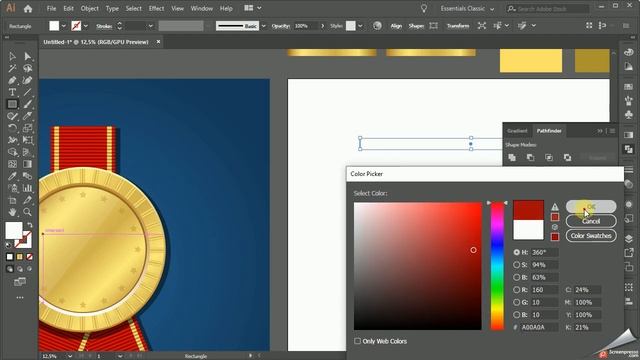Image resolution: width=640 pixels, height=360 pixels.
Task: Select the R red radio button
Action: (517, 290)
